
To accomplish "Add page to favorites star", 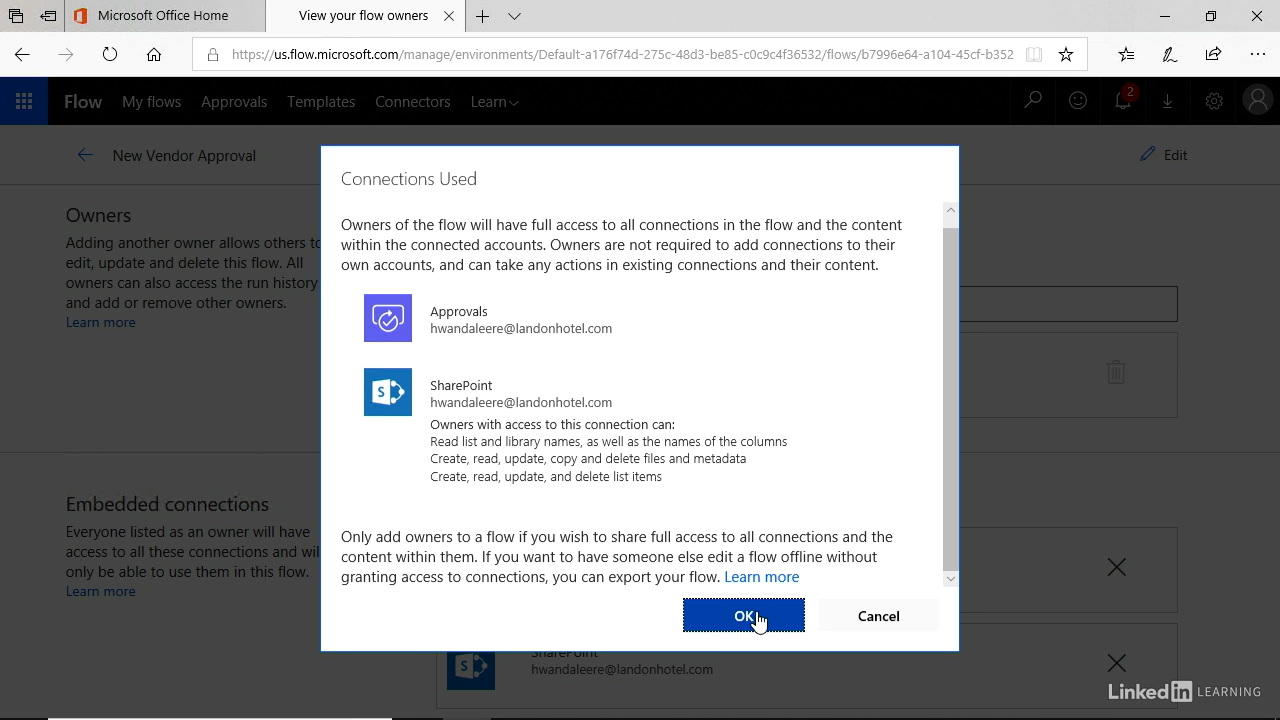I will pyautogui.click(x=1066, y=55).
